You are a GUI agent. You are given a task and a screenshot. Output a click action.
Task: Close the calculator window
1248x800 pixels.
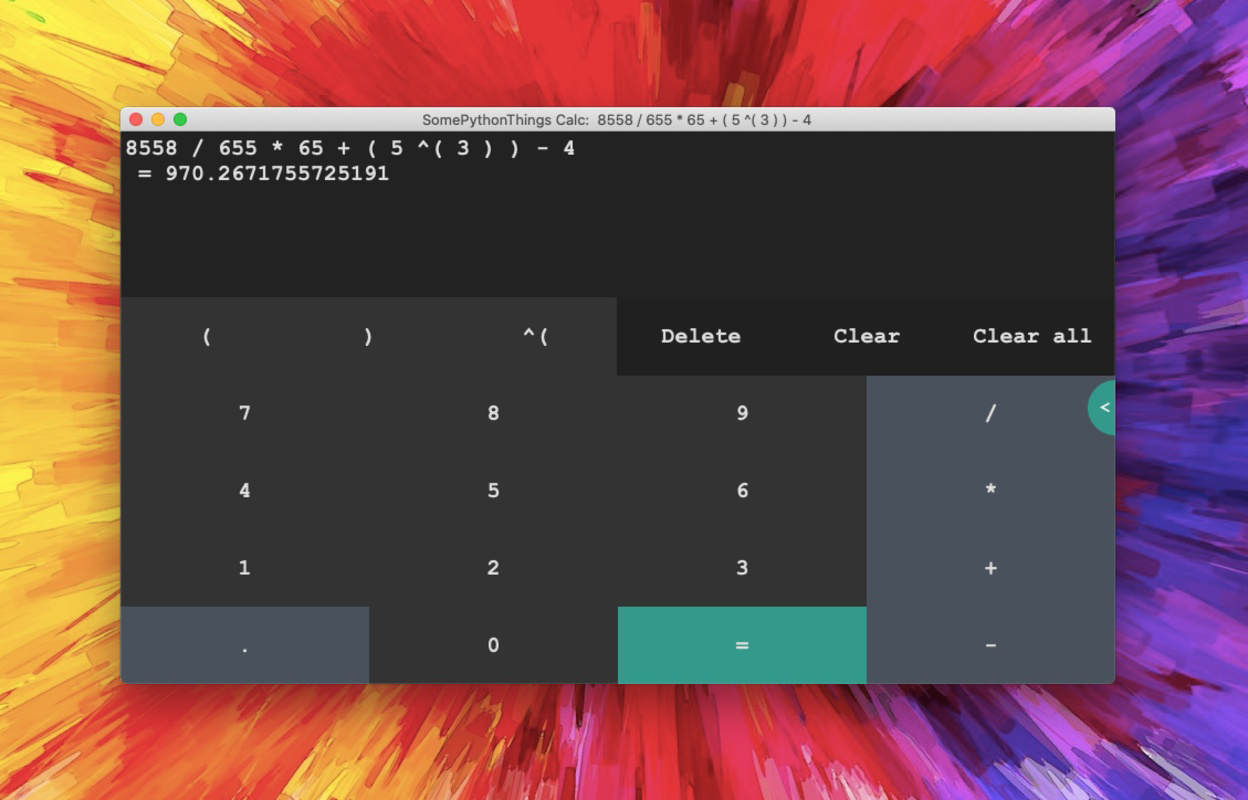136,119
